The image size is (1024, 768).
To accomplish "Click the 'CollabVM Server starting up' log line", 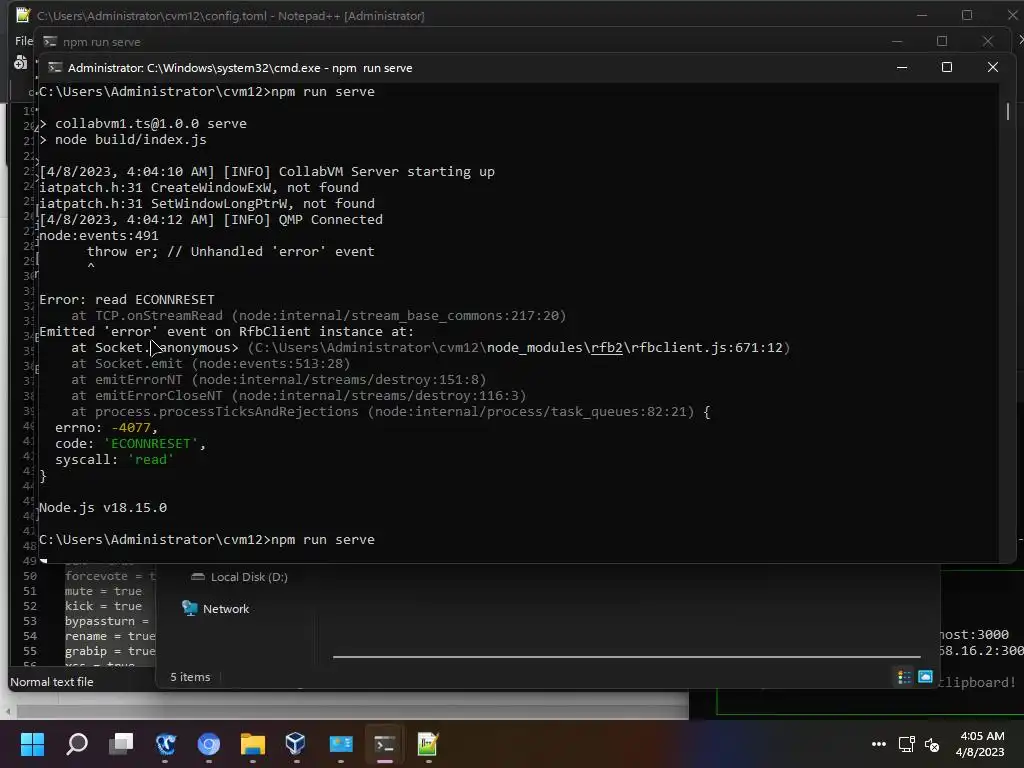I will tap(267, 172).
